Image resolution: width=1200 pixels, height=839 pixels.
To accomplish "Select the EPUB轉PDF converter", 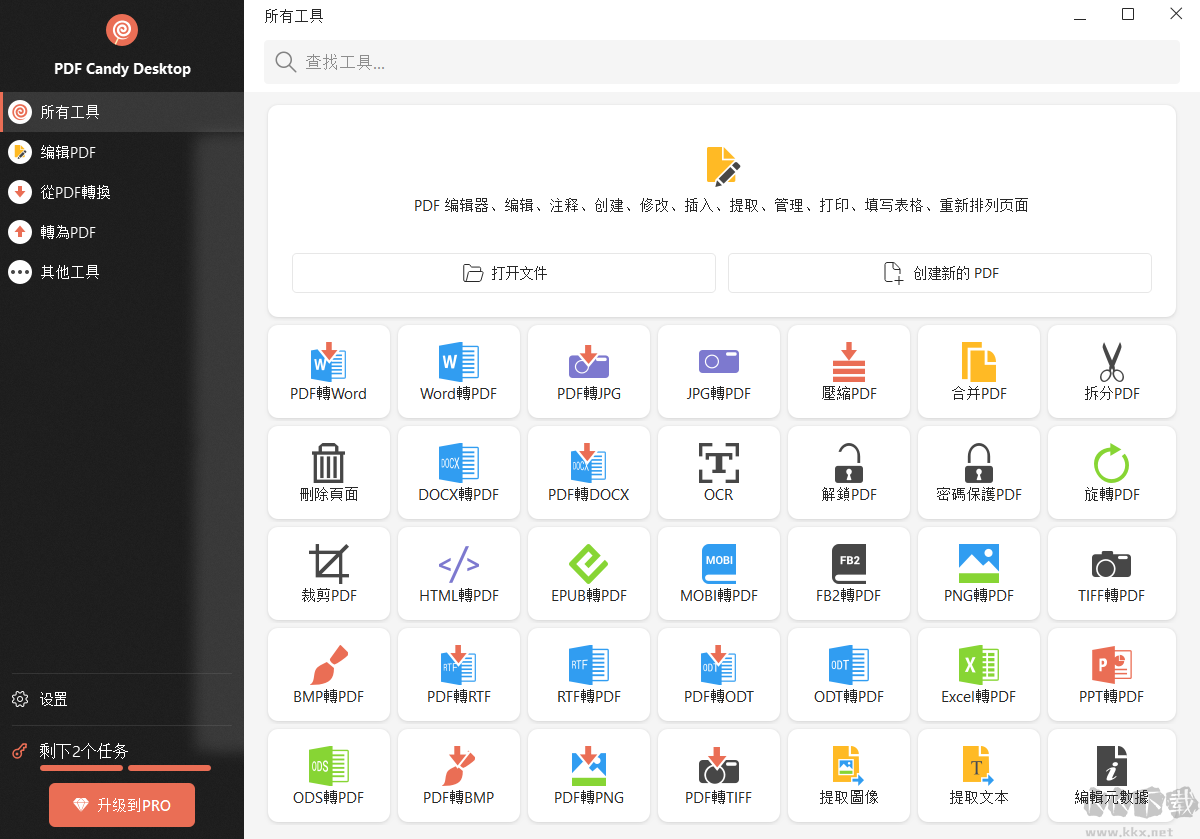I will 588,573.
